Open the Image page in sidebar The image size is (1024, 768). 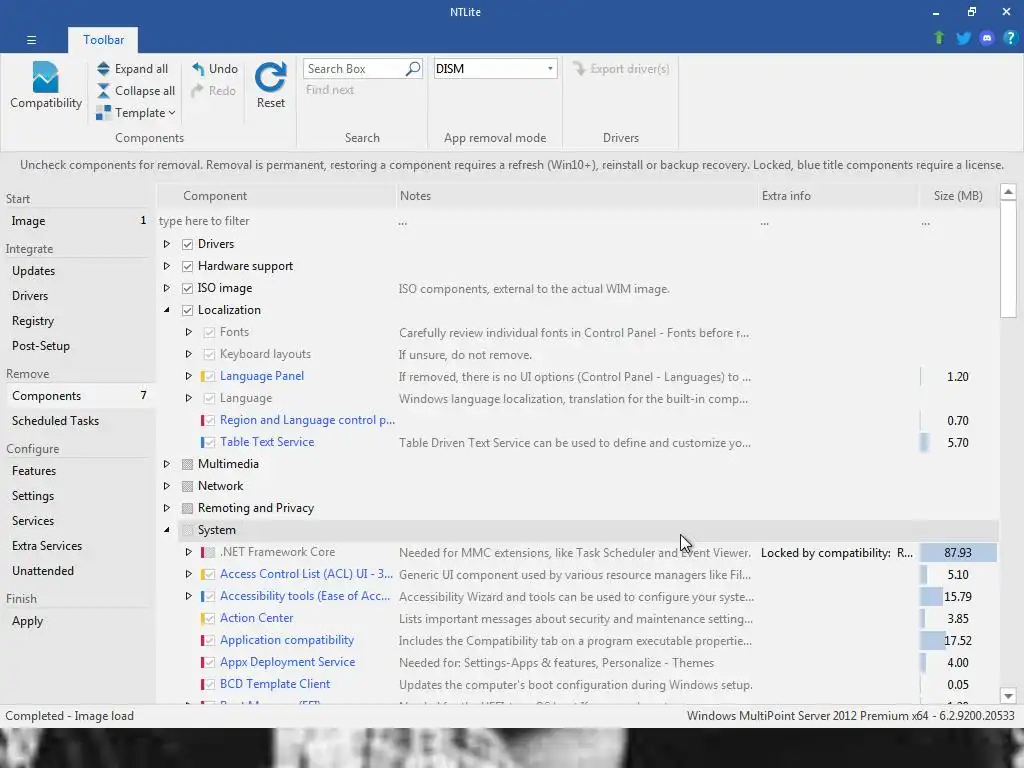(x=77, y=221)
